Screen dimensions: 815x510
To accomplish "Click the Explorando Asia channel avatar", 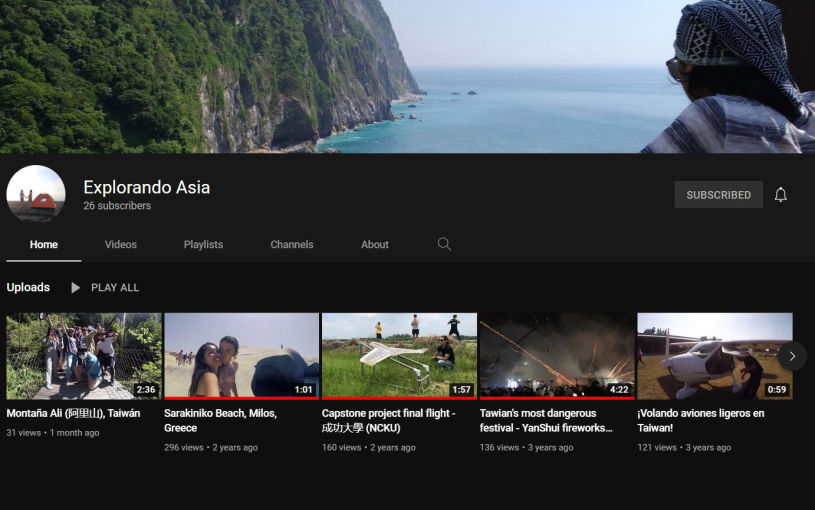I will pyautogui.click(x=36, y=194).
